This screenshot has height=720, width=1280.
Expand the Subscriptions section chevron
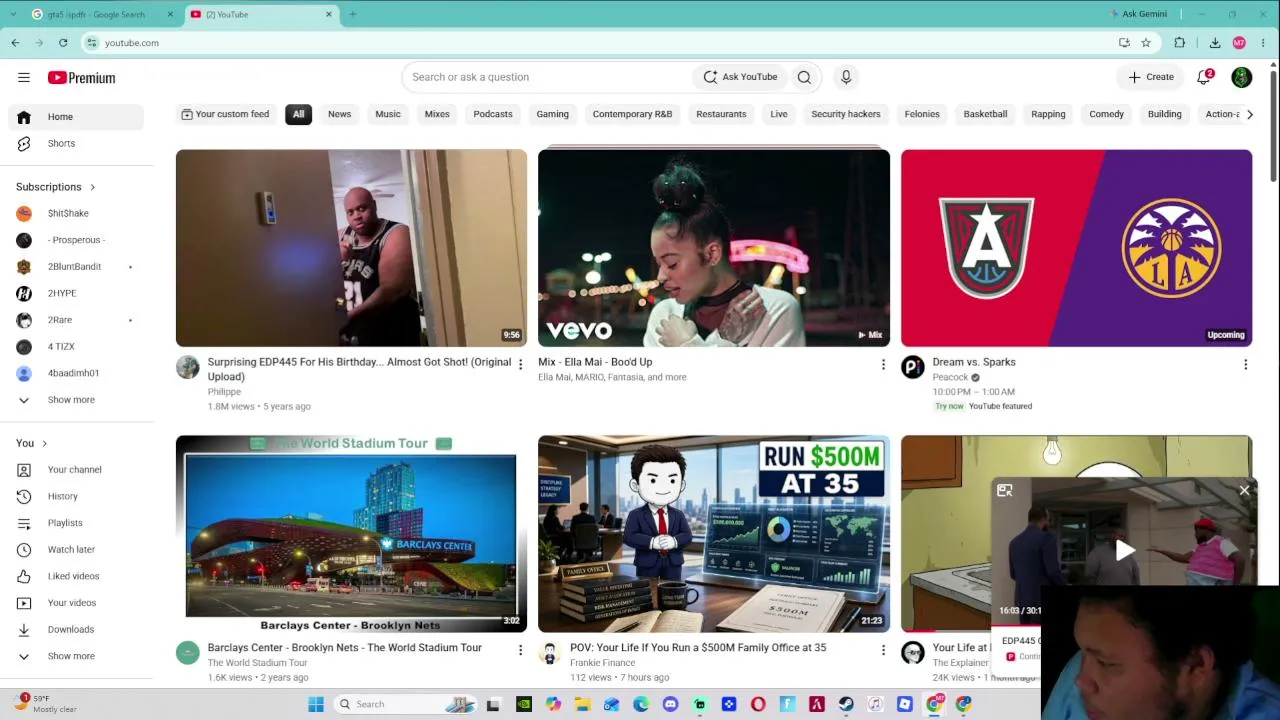click(x=92, y=187)
